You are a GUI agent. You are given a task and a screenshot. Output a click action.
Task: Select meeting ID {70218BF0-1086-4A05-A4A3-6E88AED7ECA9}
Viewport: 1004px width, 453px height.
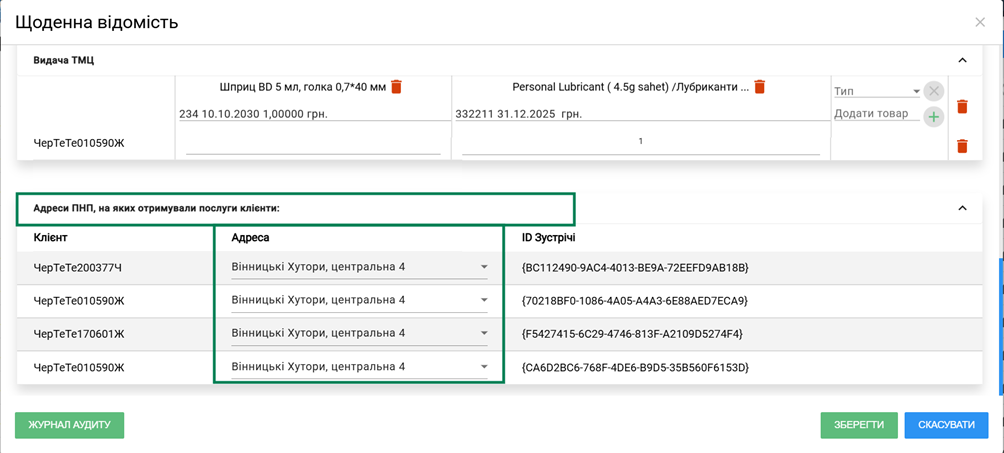(635, 300)
